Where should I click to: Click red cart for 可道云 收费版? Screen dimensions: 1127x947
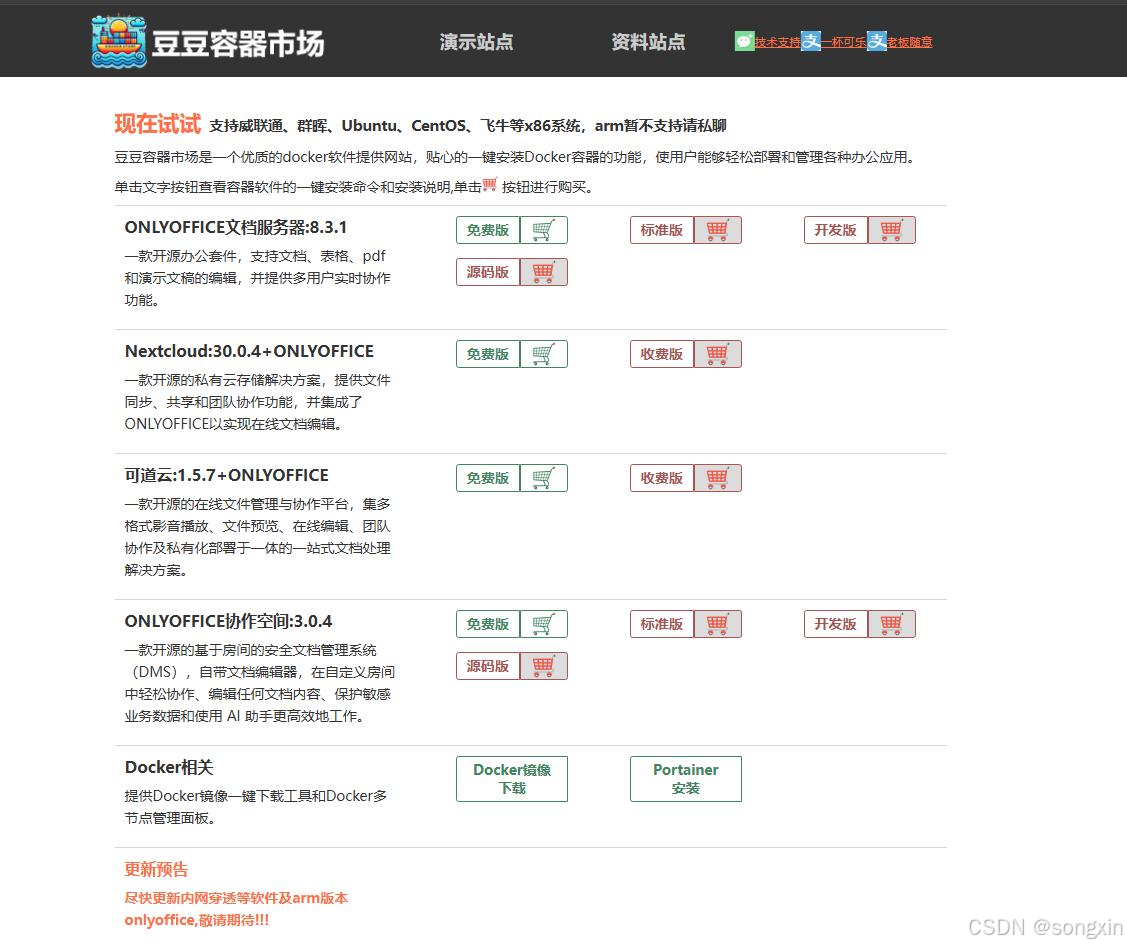click(x=717, y=478)
